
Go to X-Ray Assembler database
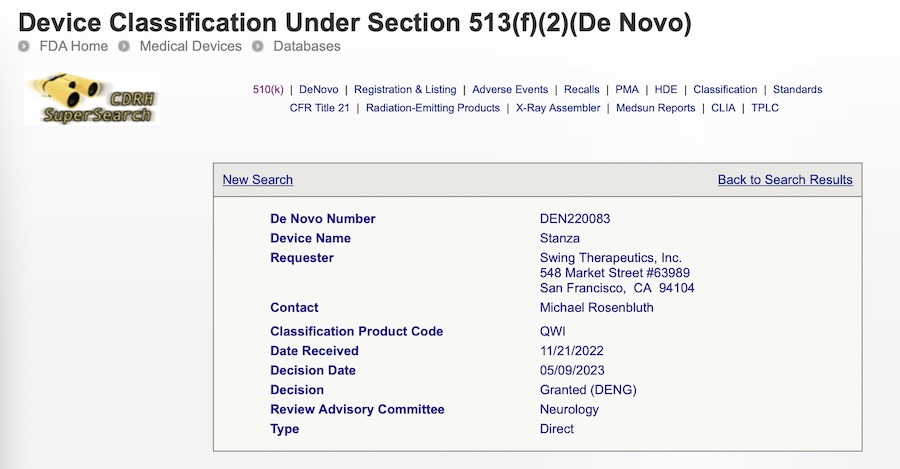(x=558, y=108)
